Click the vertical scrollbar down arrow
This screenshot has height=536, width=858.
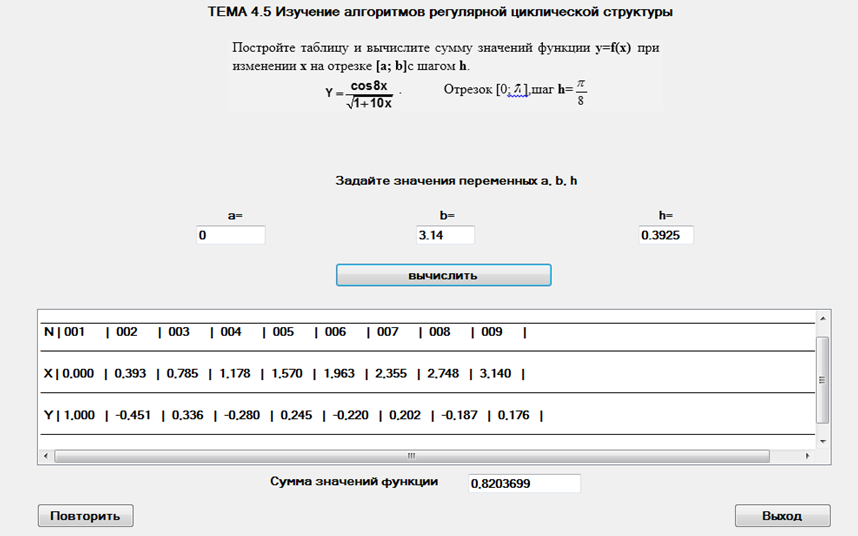pos(823,441)
